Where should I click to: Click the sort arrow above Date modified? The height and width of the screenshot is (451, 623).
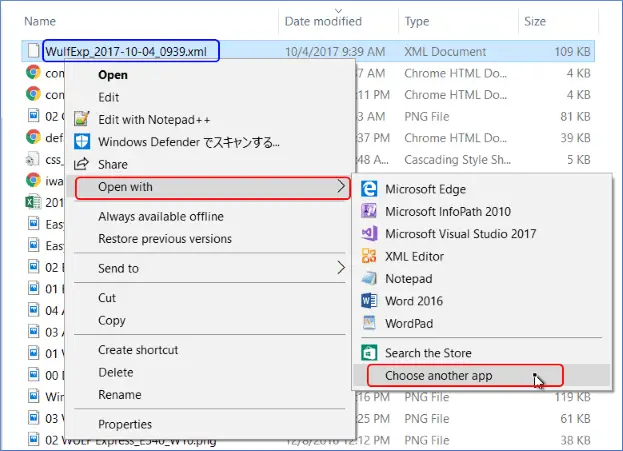coord(338,10)
